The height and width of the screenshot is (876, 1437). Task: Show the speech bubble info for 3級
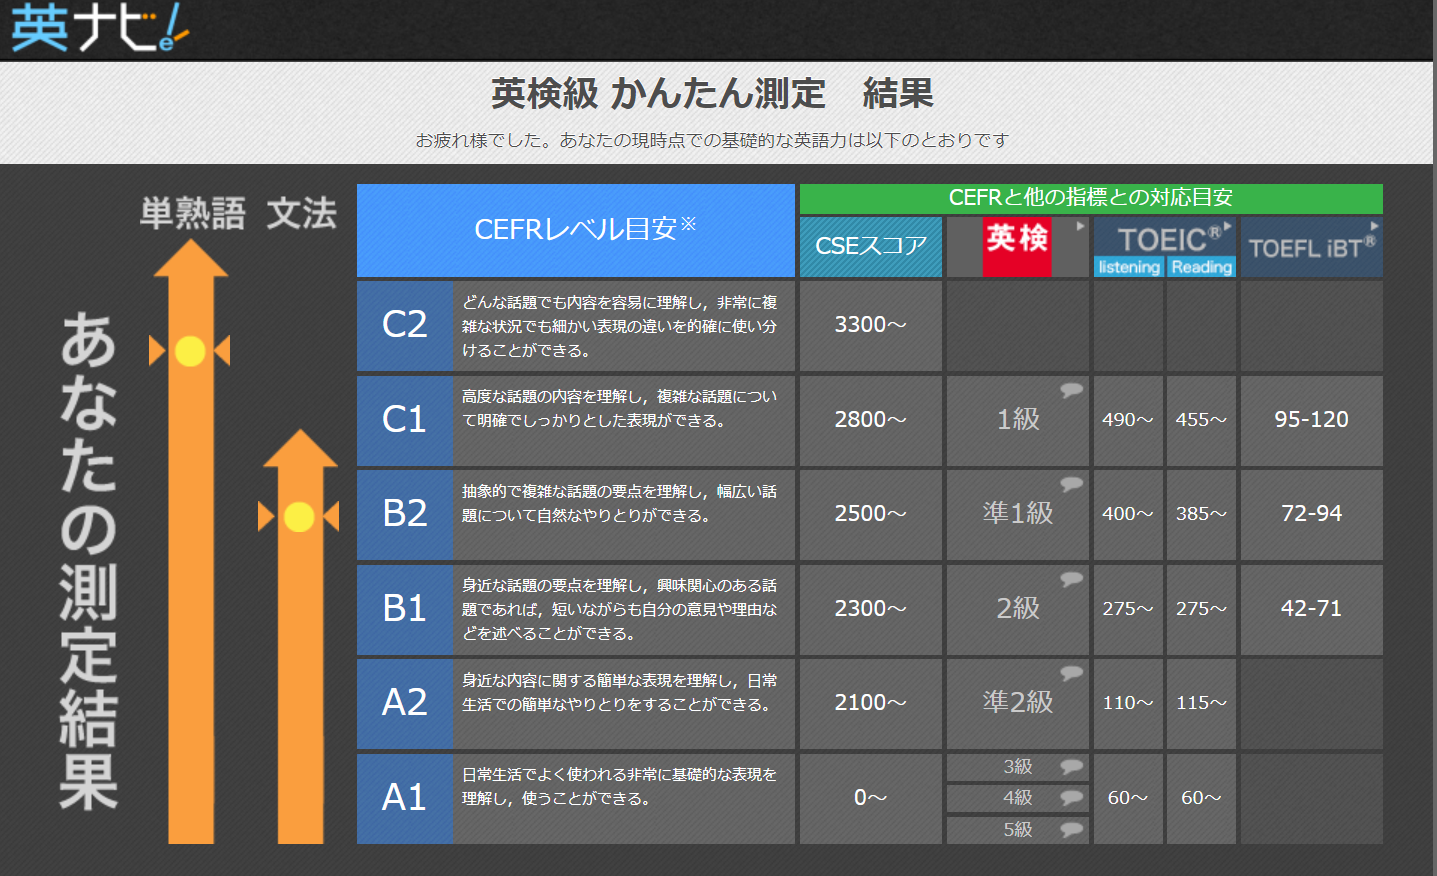(1071, 767)
